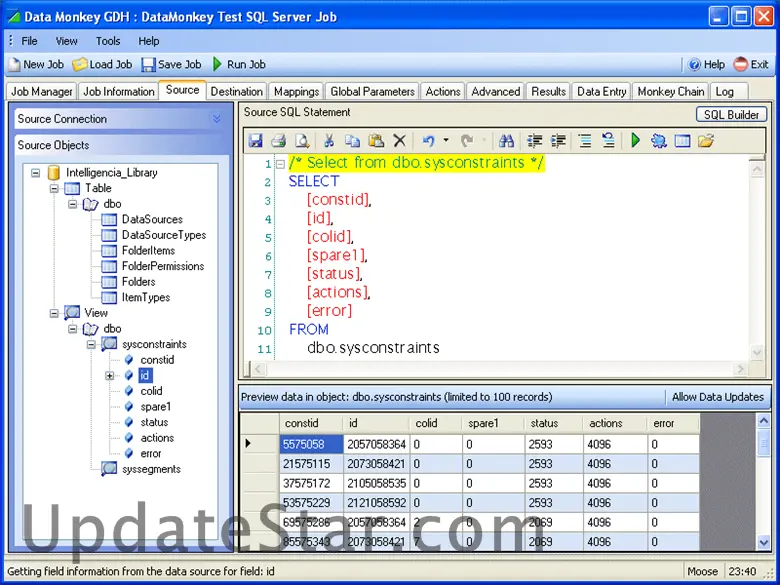The image size is (780, 585).
Task: Open the Advanced tab
Action: (495, 92)
